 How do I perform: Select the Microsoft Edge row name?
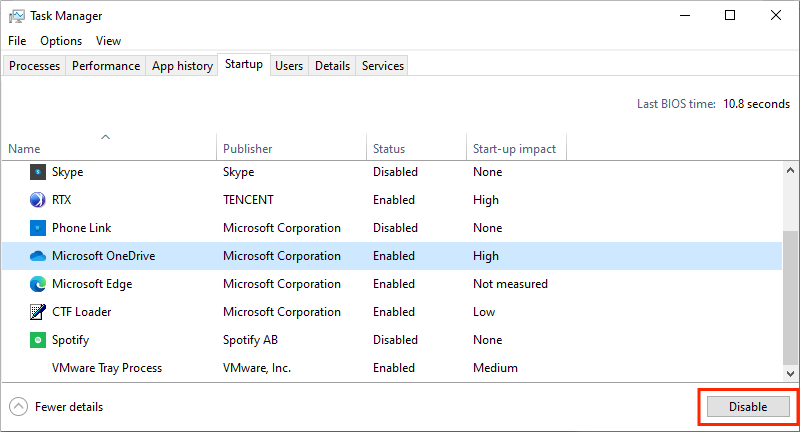pyautogui.click(x=92, y=284)
